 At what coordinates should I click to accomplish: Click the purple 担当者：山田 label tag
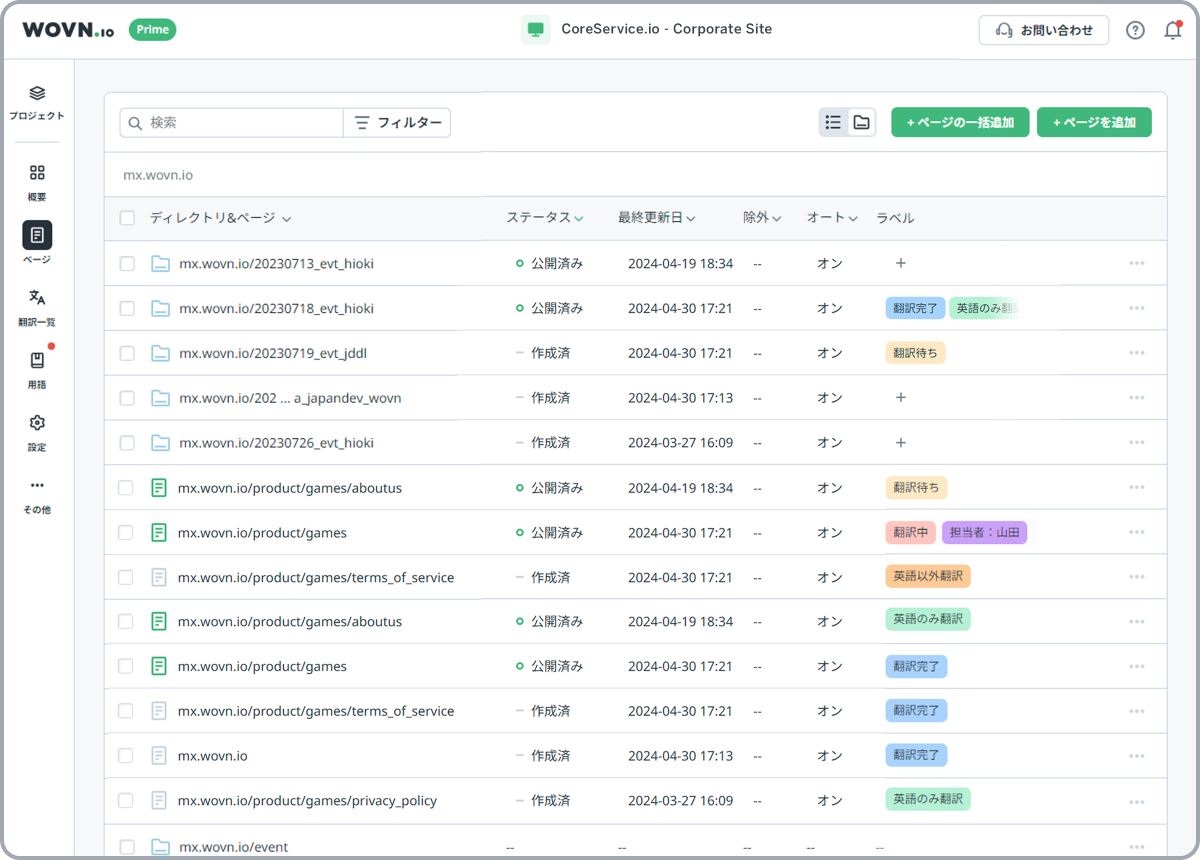[984, 533]
